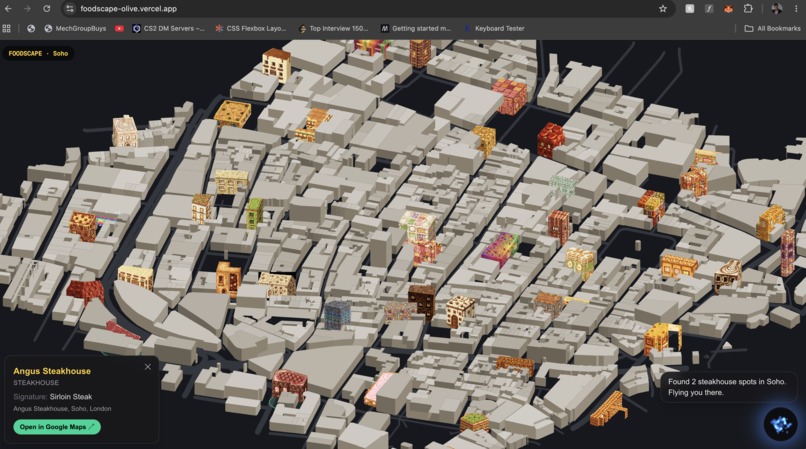Click 'Angus Steakhouse, Soho, London' address text
Viewport: 806px width, 449px height.
pyautogui.click(x=62, y=409)
